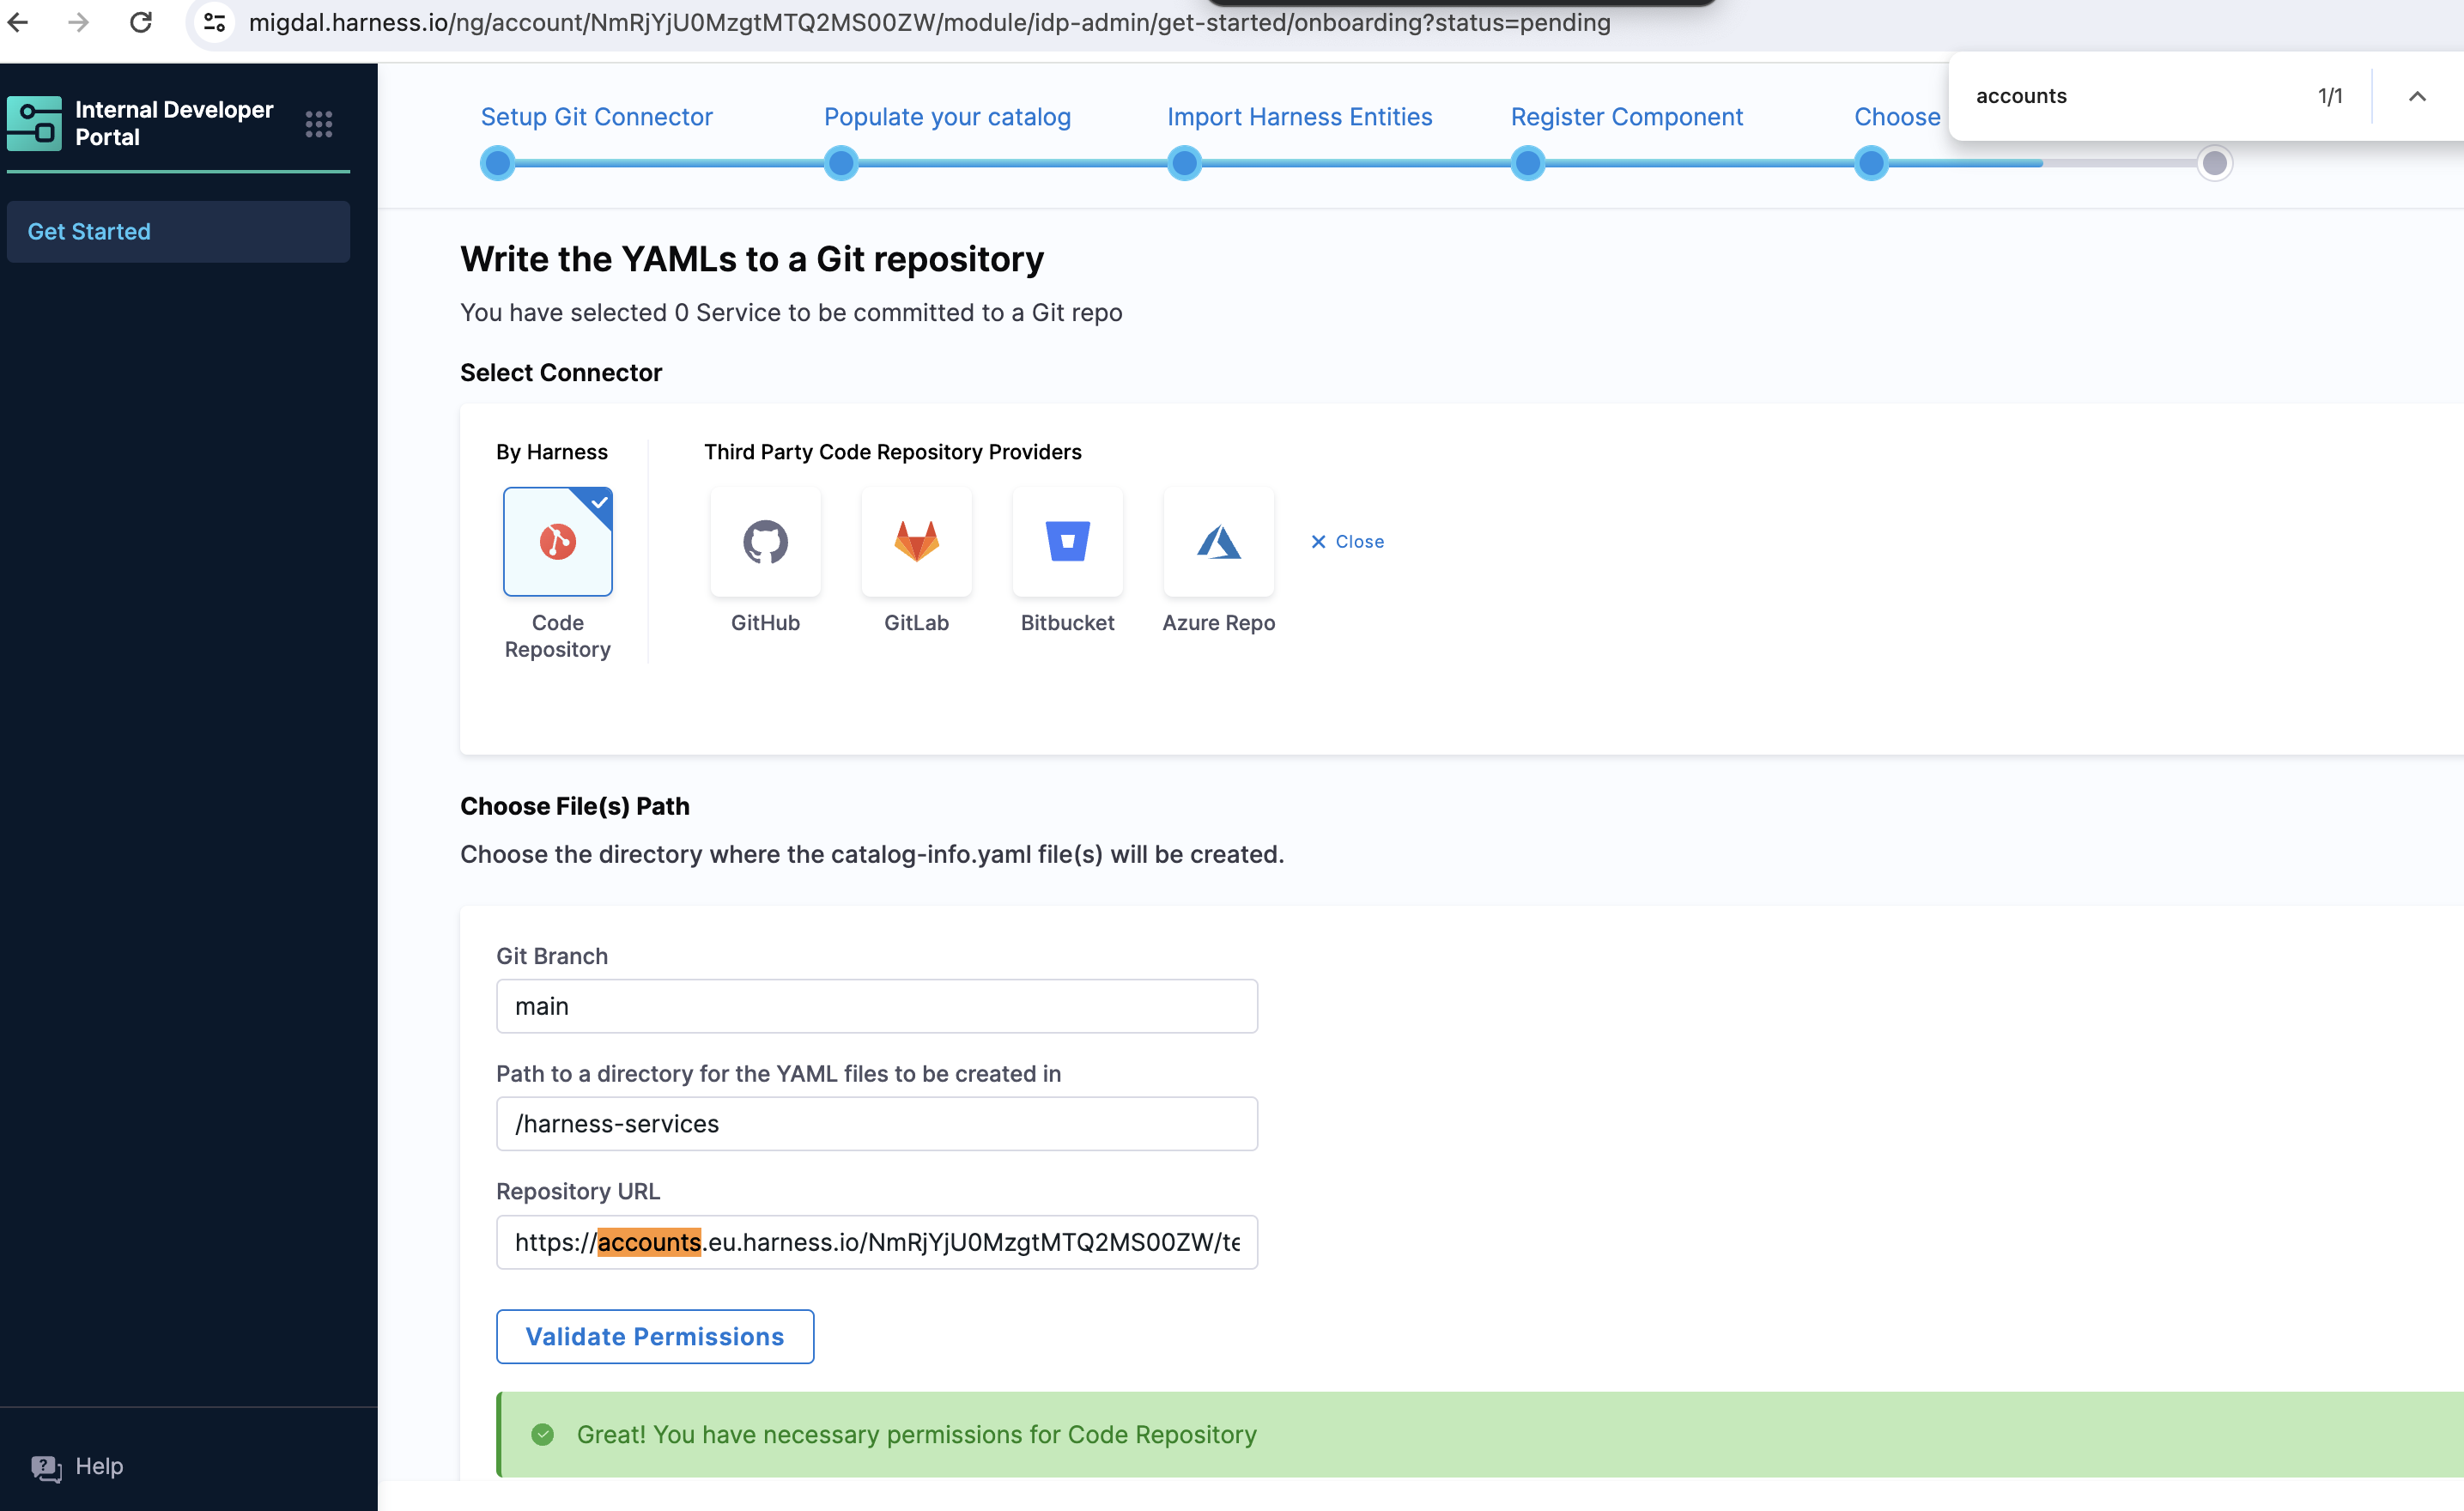Open the Help chat icon
Screen dimensions: 2464x1511
click(46, 1467)
